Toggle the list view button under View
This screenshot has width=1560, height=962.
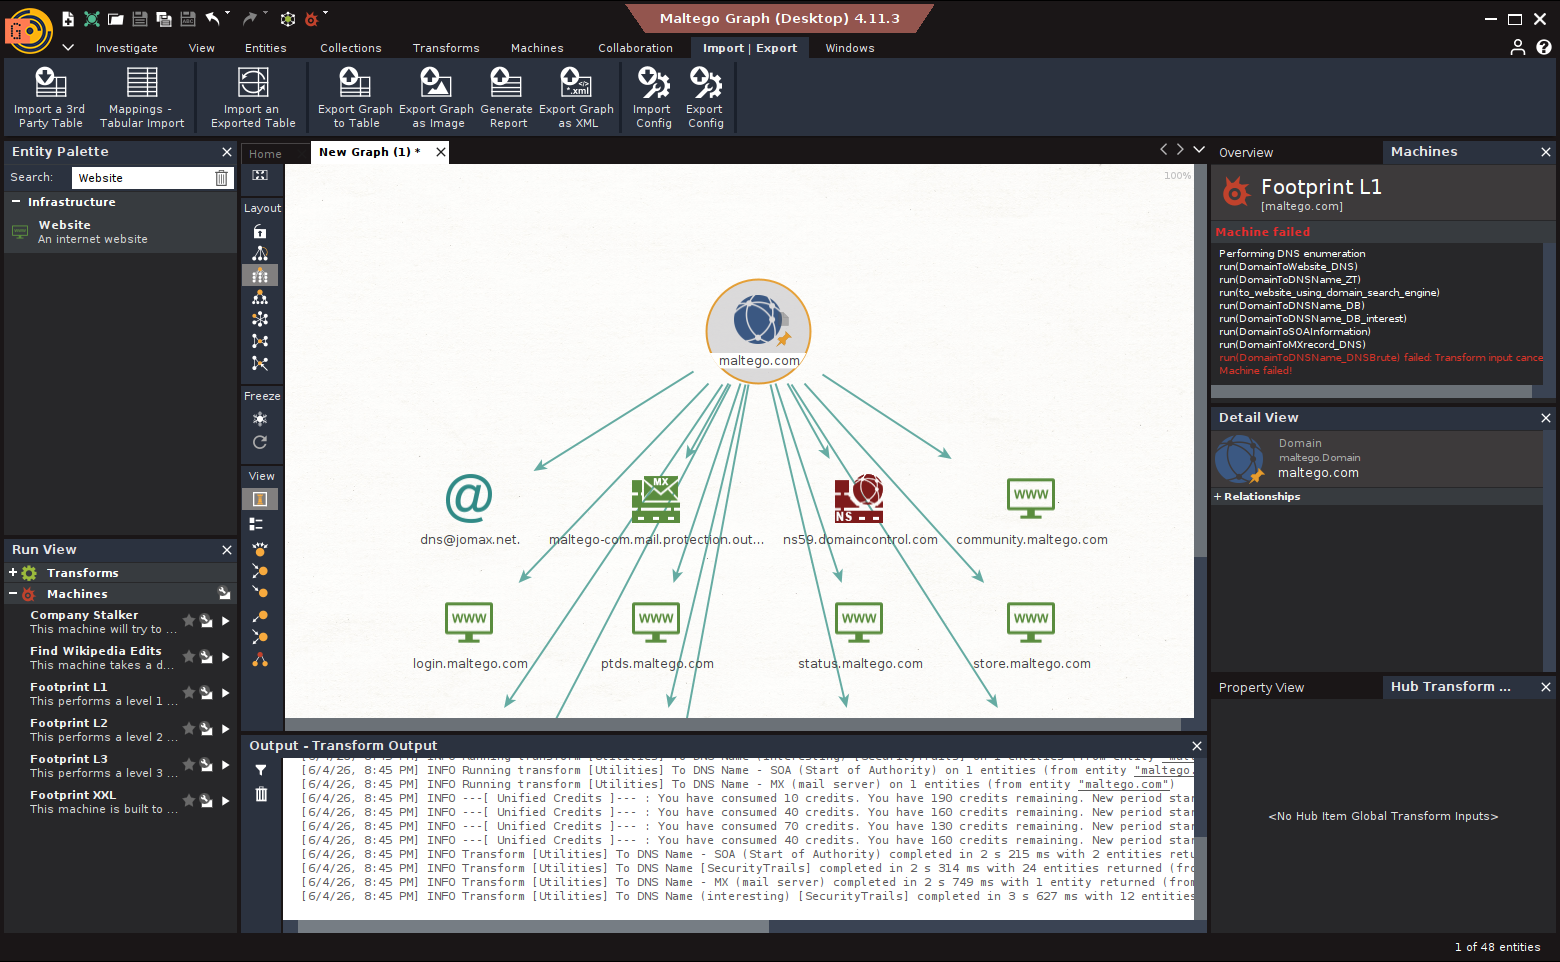point(257,524)
